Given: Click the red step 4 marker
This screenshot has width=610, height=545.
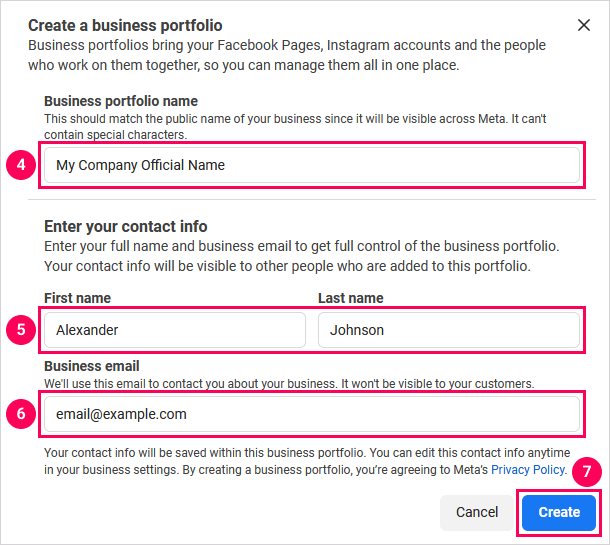Looking at the screenshot, I should 21,165.
